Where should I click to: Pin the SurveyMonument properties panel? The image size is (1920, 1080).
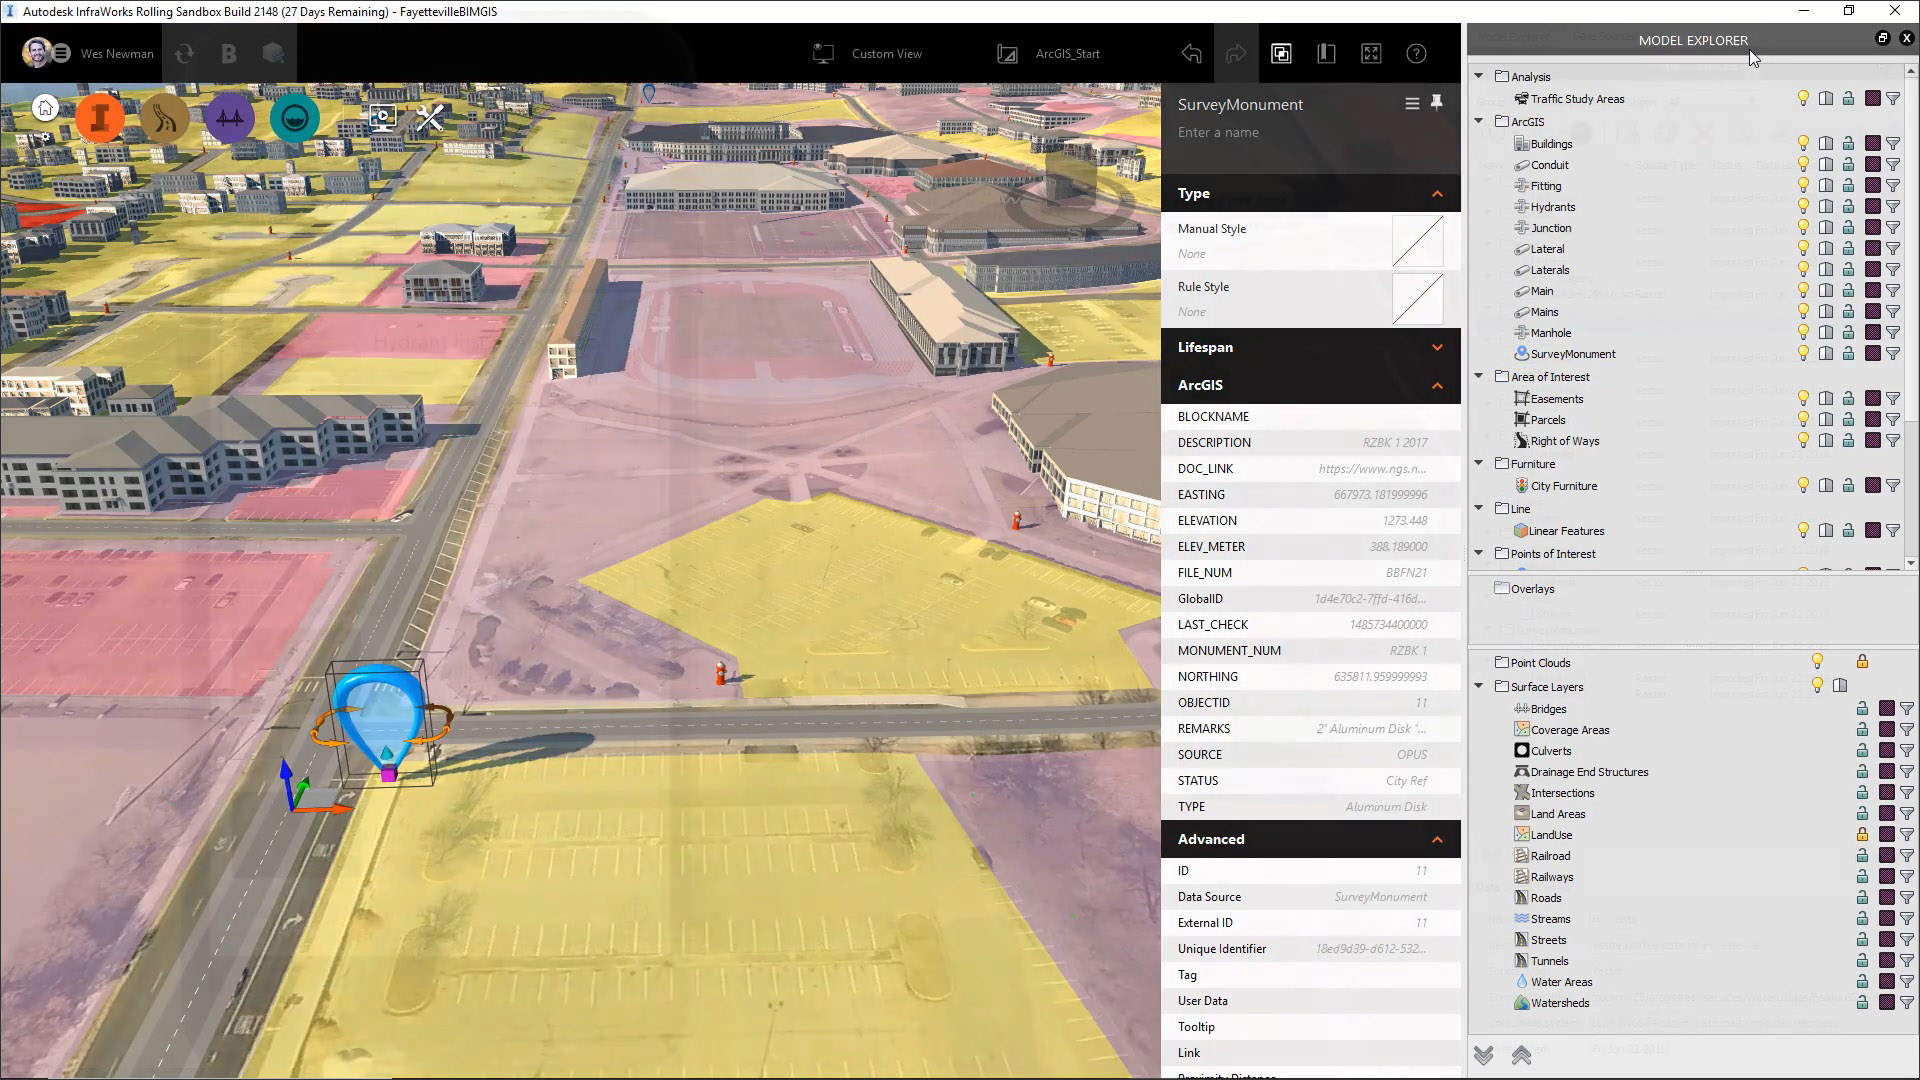1437,103
